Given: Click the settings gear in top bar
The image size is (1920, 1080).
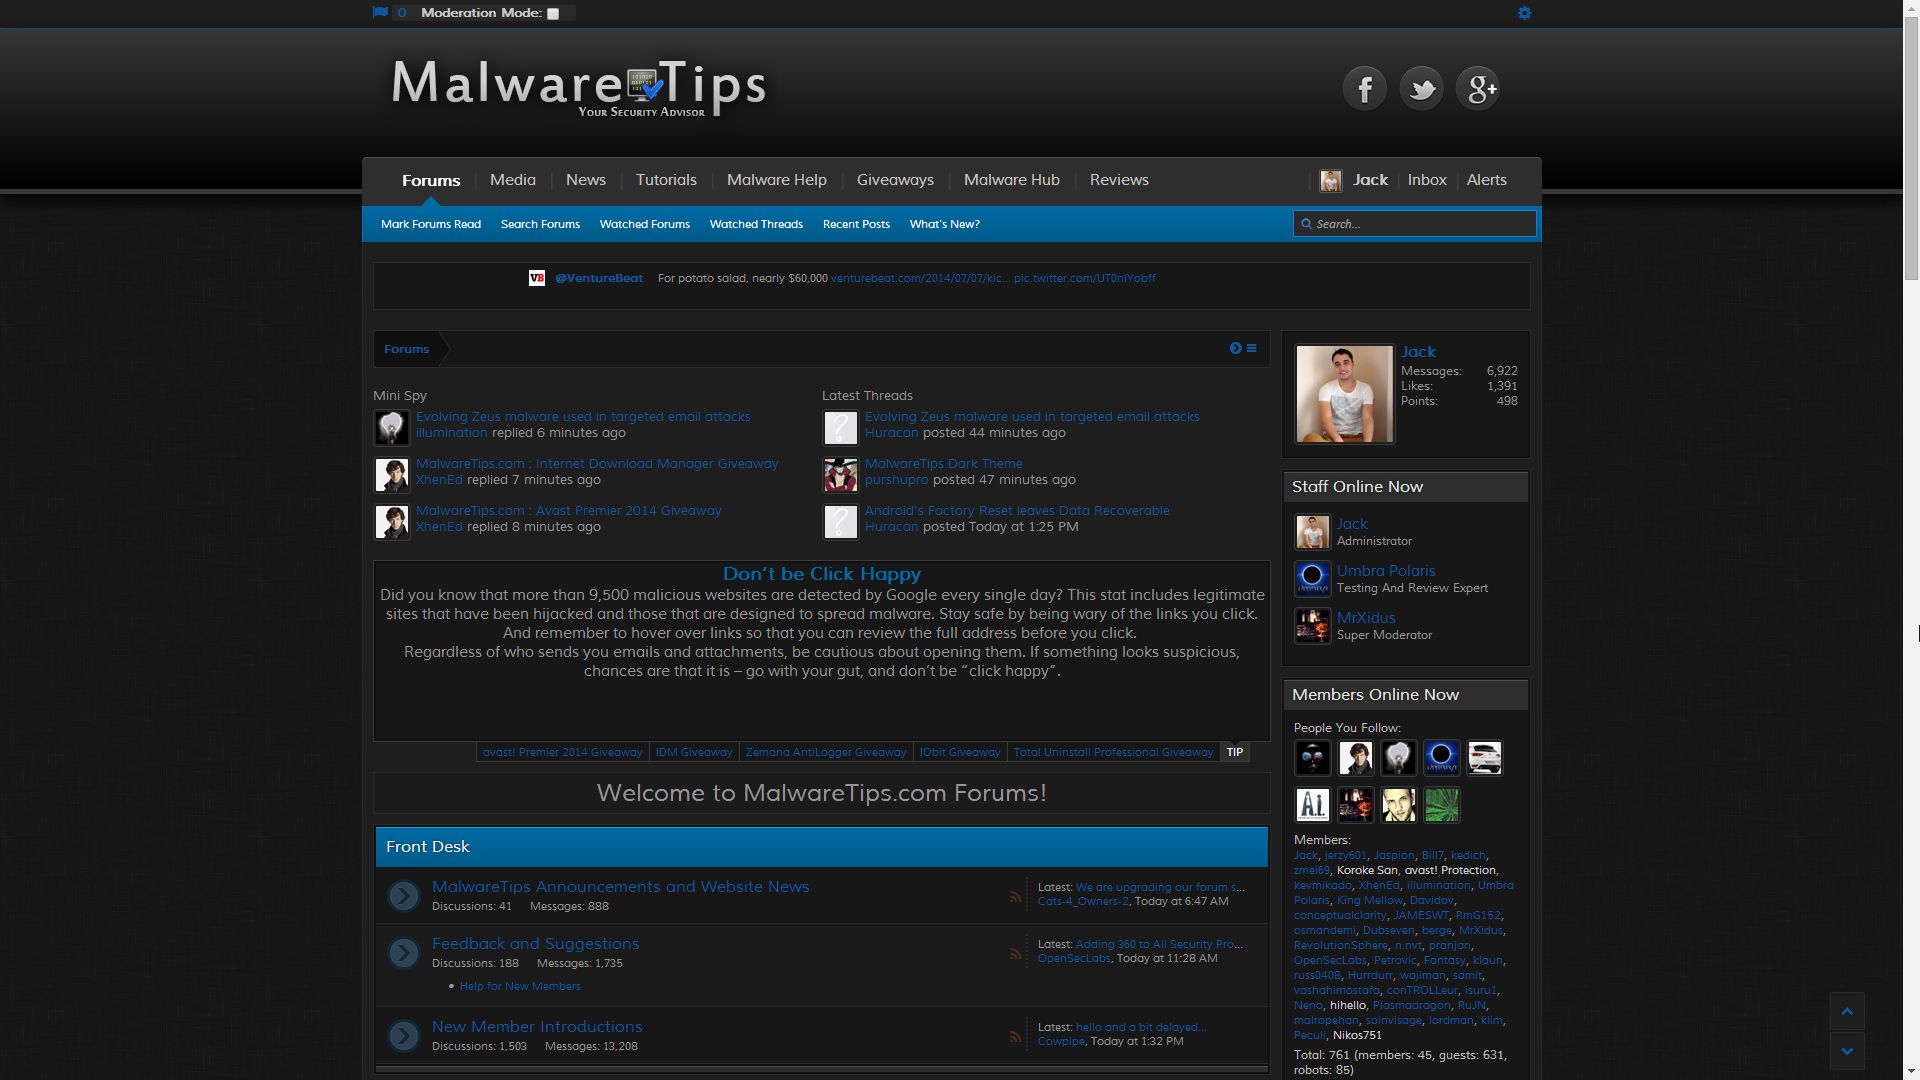Looking at the screenshot, I should pyautogui.click(x=1524, y=13).
